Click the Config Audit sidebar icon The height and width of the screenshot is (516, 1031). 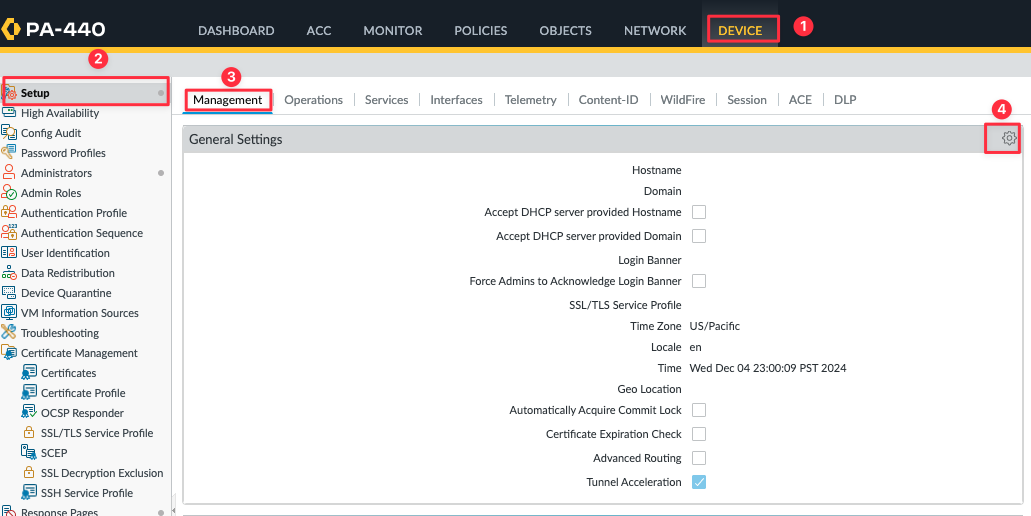(9, 133)
